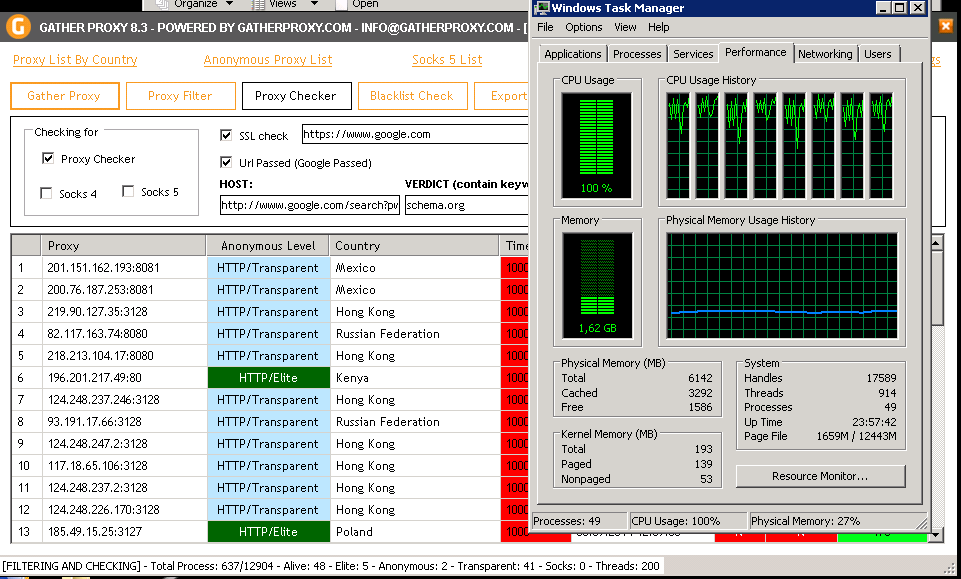Image resolution: width=961 pixels, height=579 pixels.
Task: Select proxy 124.248.247.2:3128
Action: coord(97,444)
